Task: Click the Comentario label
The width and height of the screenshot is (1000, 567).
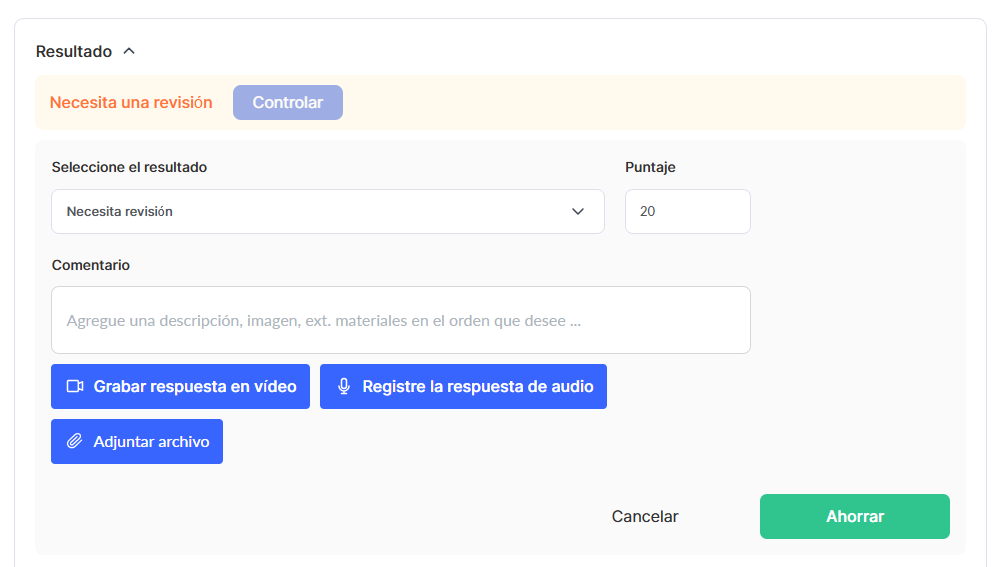Action: (91, 266)
